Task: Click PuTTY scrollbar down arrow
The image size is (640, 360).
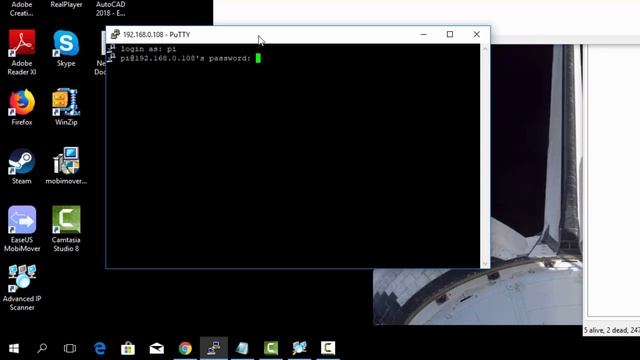Action: [x=485, y=264]
